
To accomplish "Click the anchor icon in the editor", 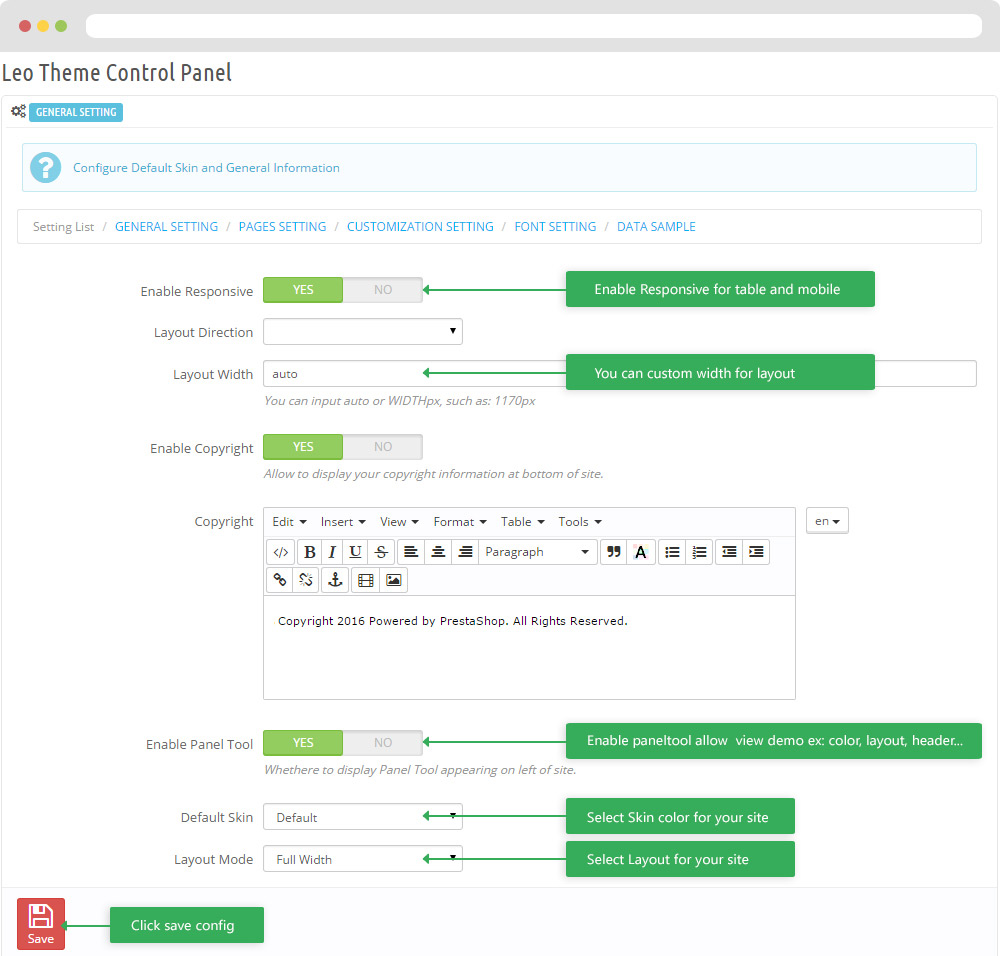I will click(x=335, y=580).
